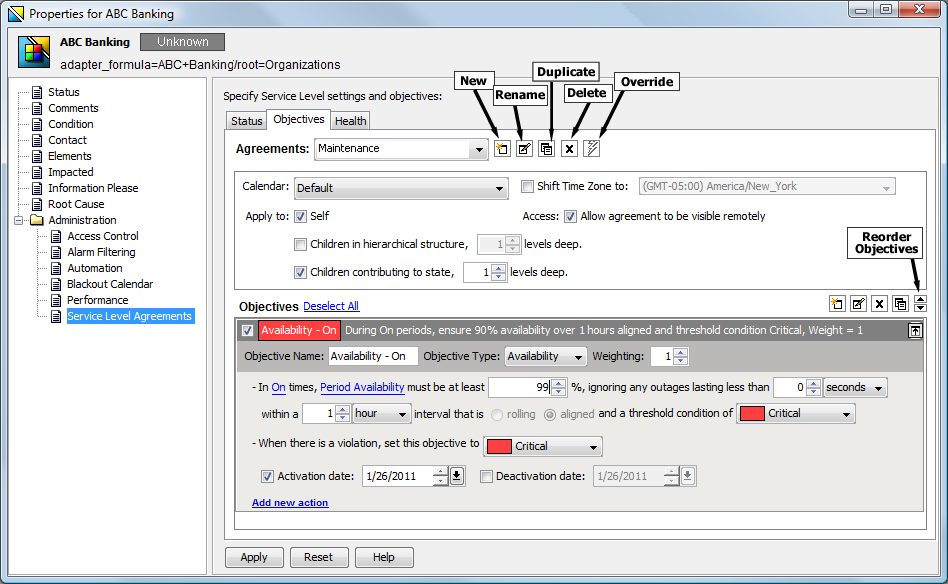Enable the Deactivation date checkbox
The height and width of the screenshot is (584, 948).
(486, 476)
